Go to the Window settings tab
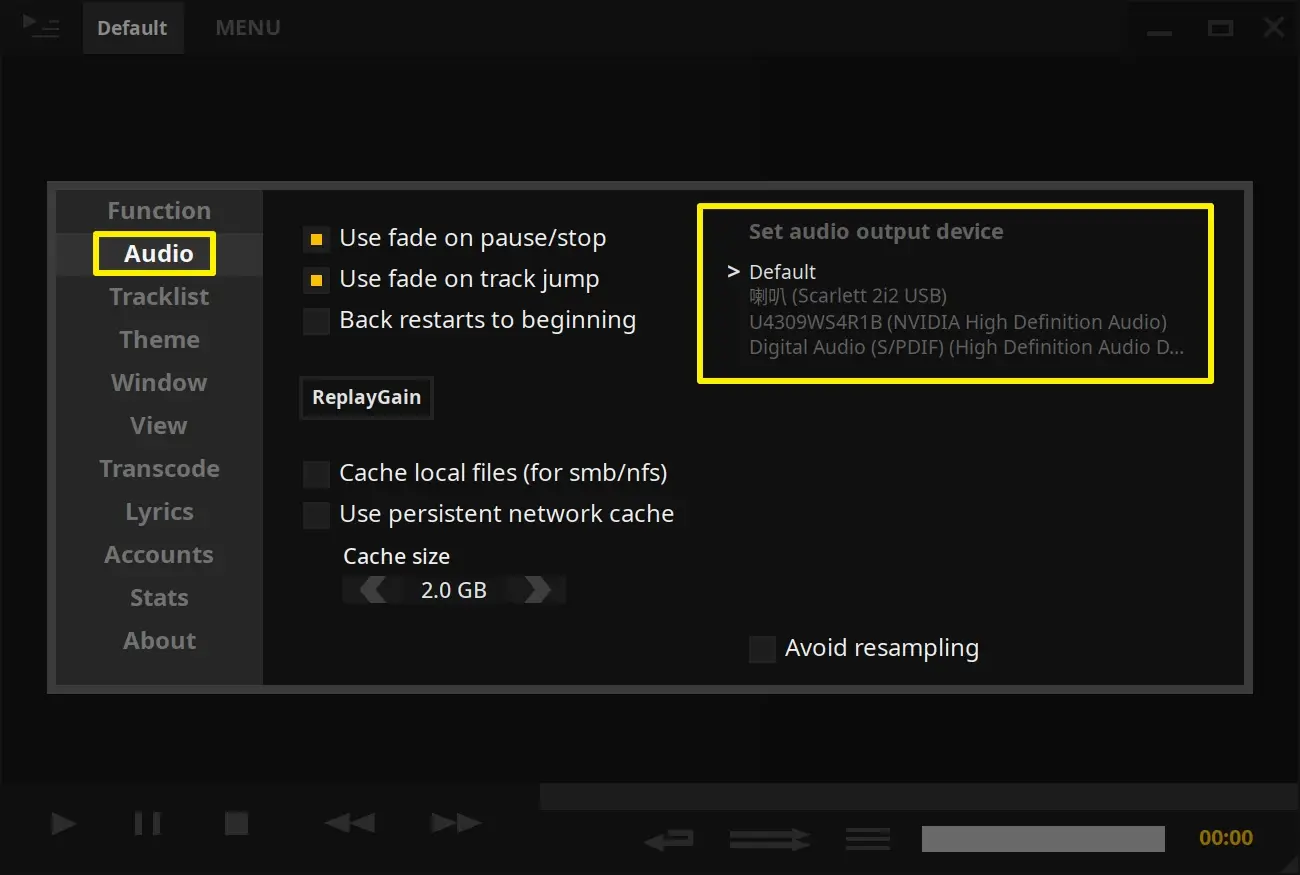The image size is (1300, 875). (x=159, y=383)
